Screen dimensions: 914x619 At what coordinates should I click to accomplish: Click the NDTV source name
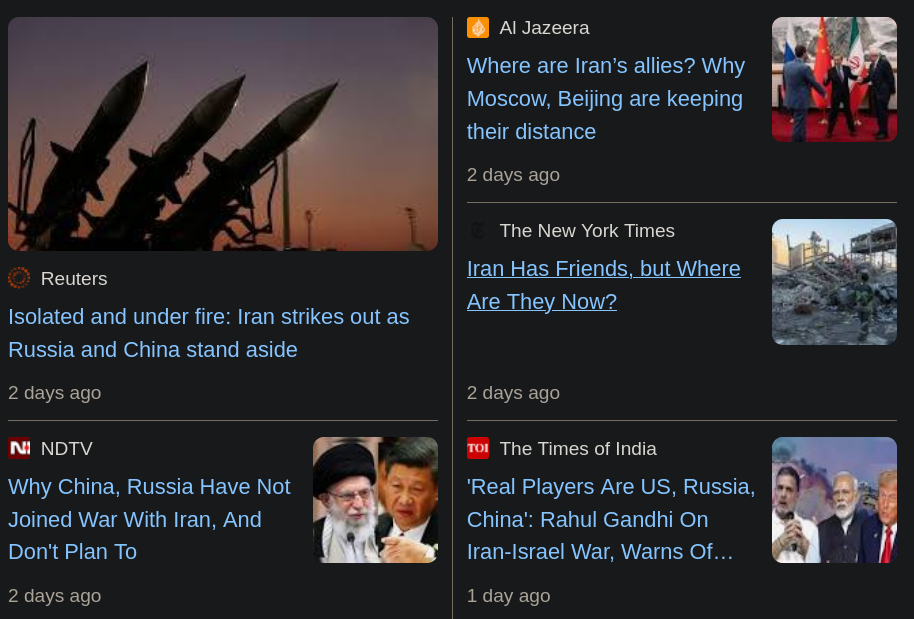pyautogui.click(x=66, y=448)
